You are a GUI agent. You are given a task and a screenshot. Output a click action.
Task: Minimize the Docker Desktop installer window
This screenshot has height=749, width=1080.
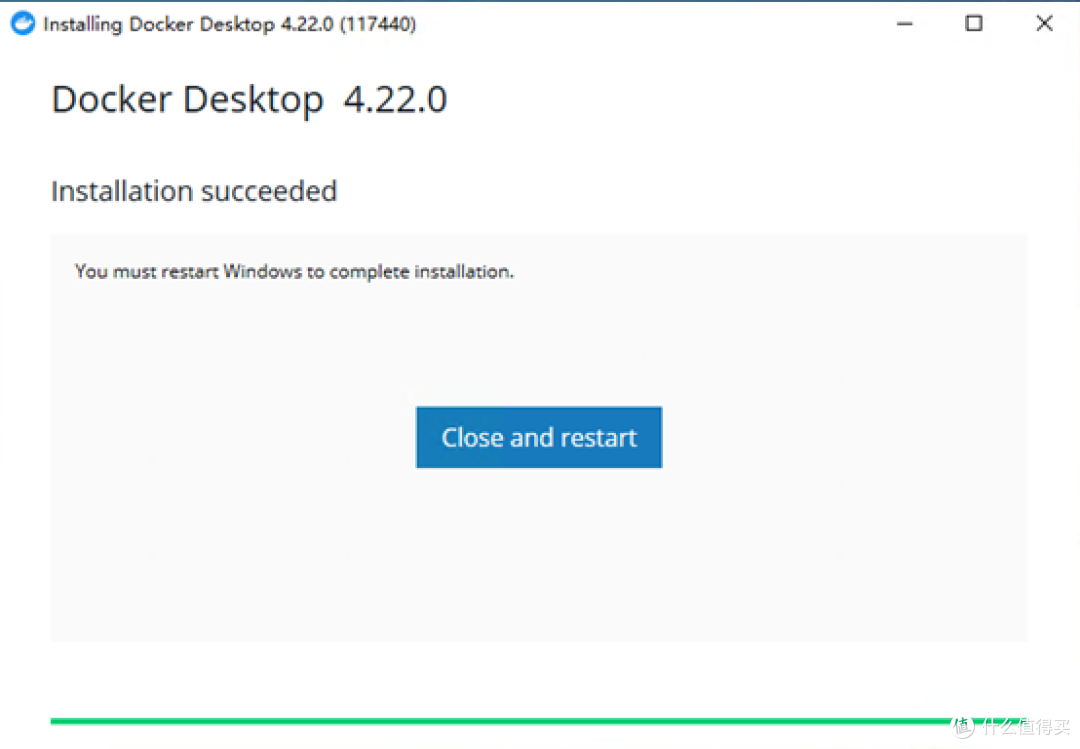click(904, 23)
